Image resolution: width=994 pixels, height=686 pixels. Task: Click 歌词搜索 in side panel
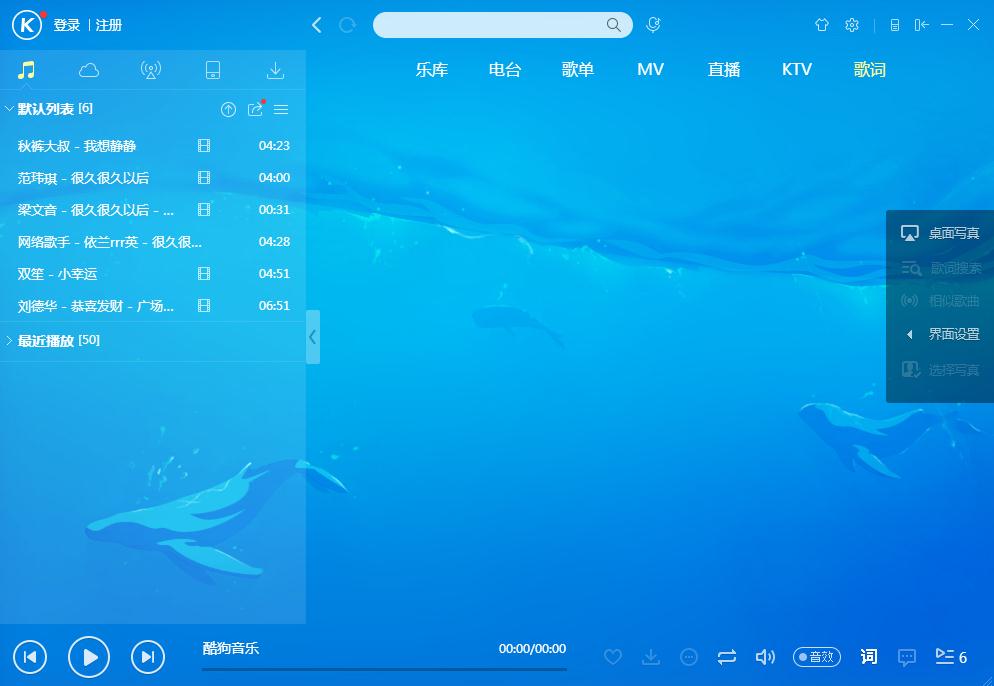pos(940,268)
